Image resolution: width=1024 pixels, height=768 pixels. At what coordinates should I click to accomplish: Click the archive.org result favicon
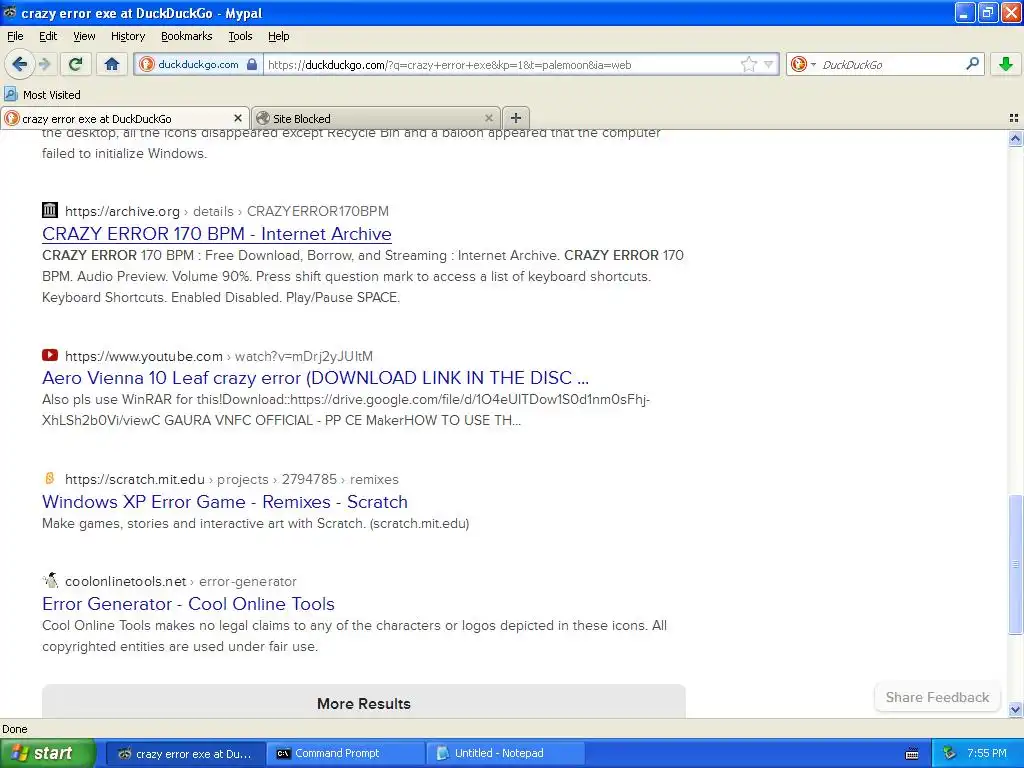[50, 210]
